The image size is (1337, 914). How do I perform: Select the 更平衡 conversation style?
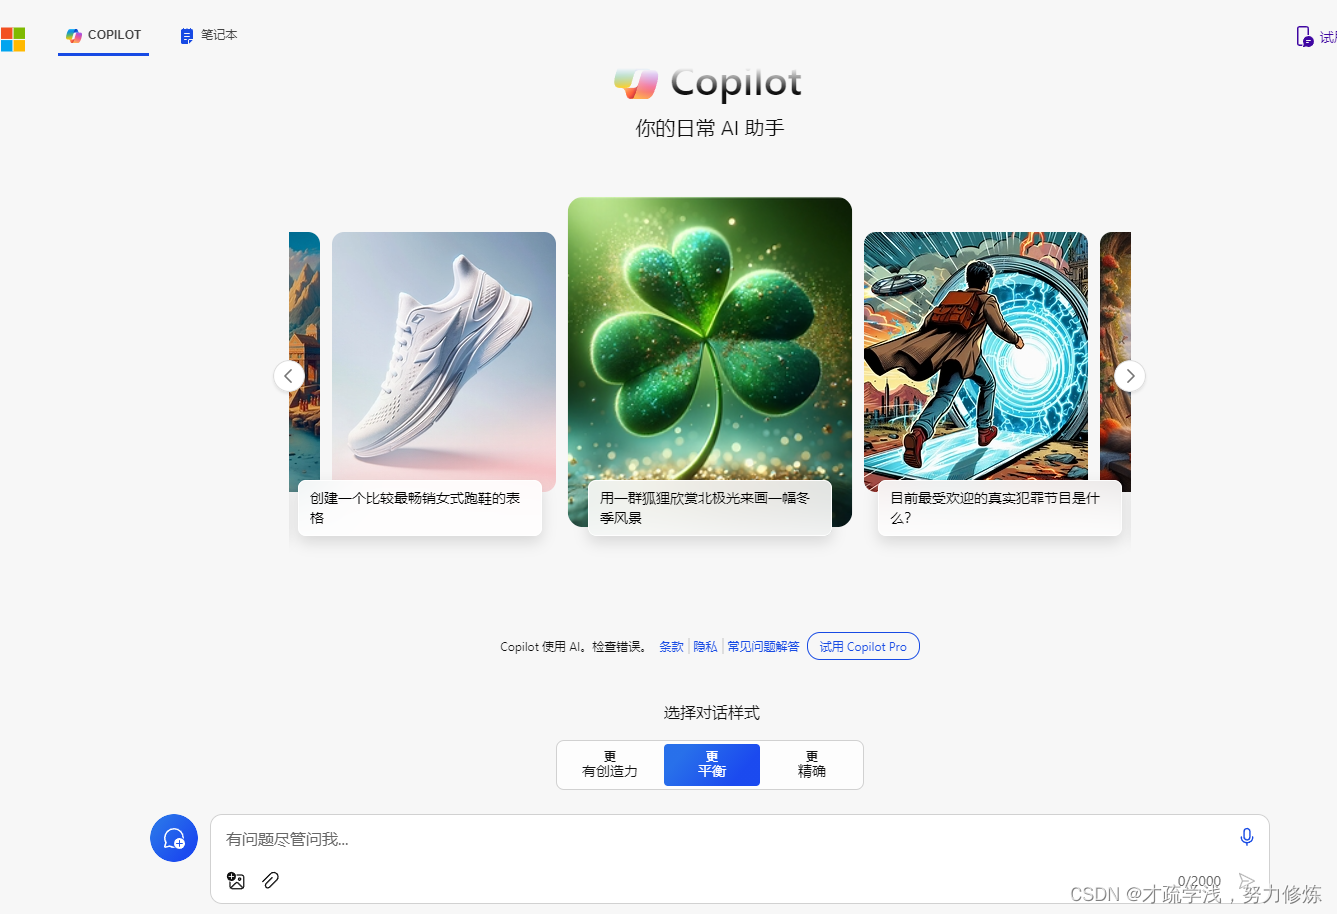coord(712,765)
